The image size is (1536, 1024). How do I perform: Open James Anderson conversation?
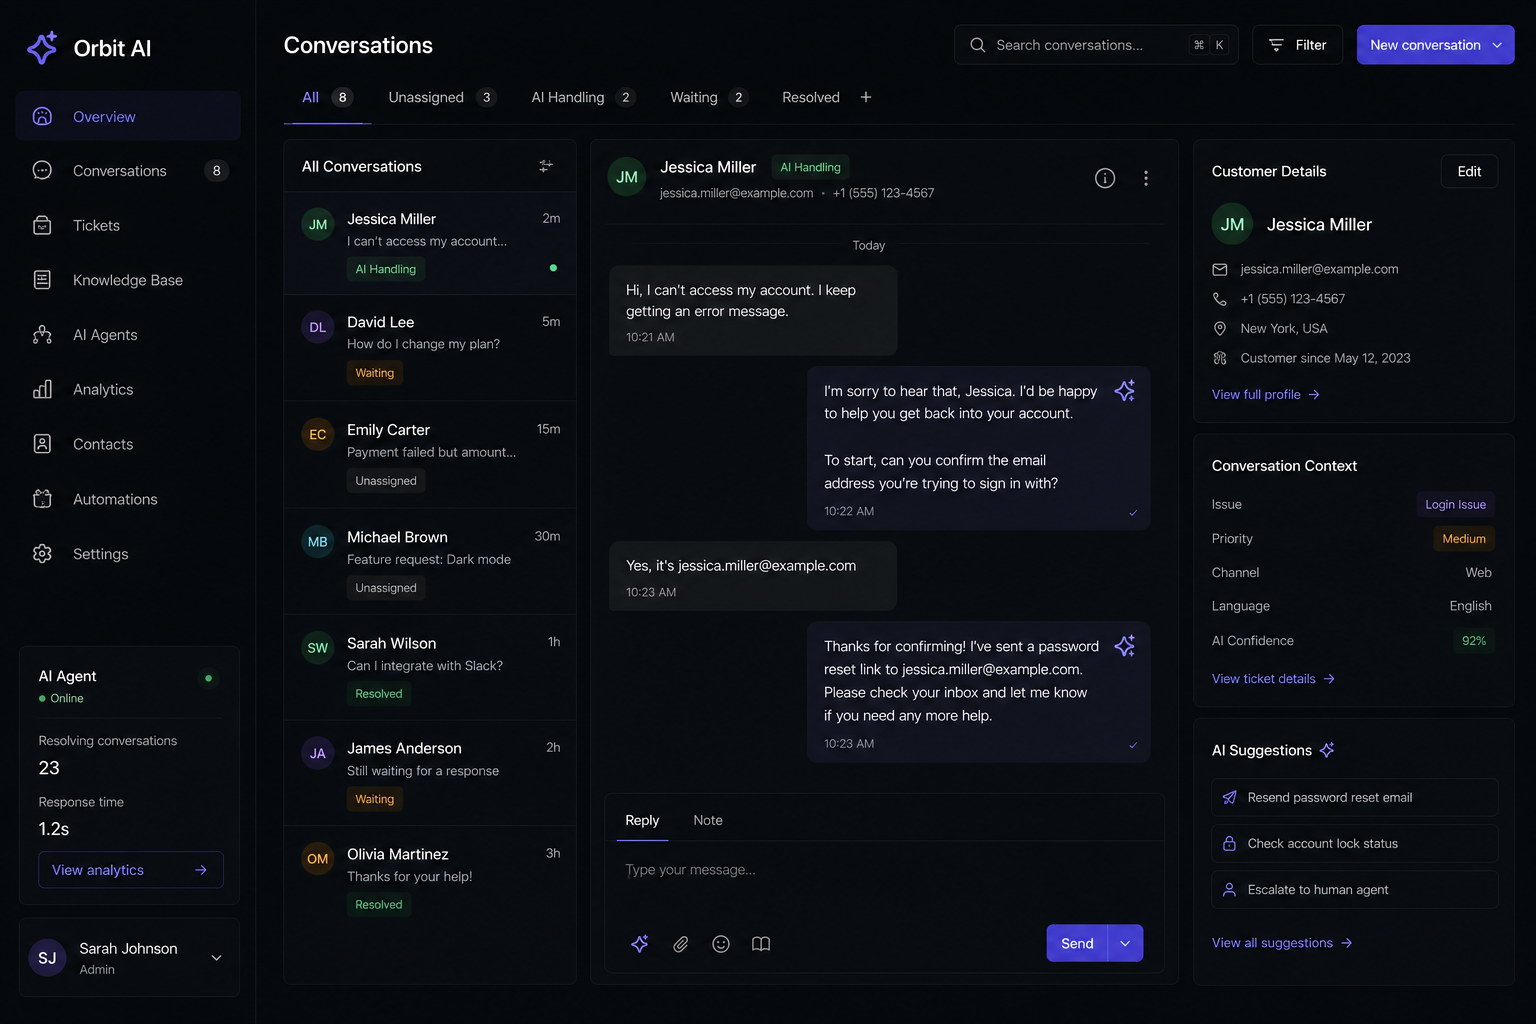click(x=430, y=773)
